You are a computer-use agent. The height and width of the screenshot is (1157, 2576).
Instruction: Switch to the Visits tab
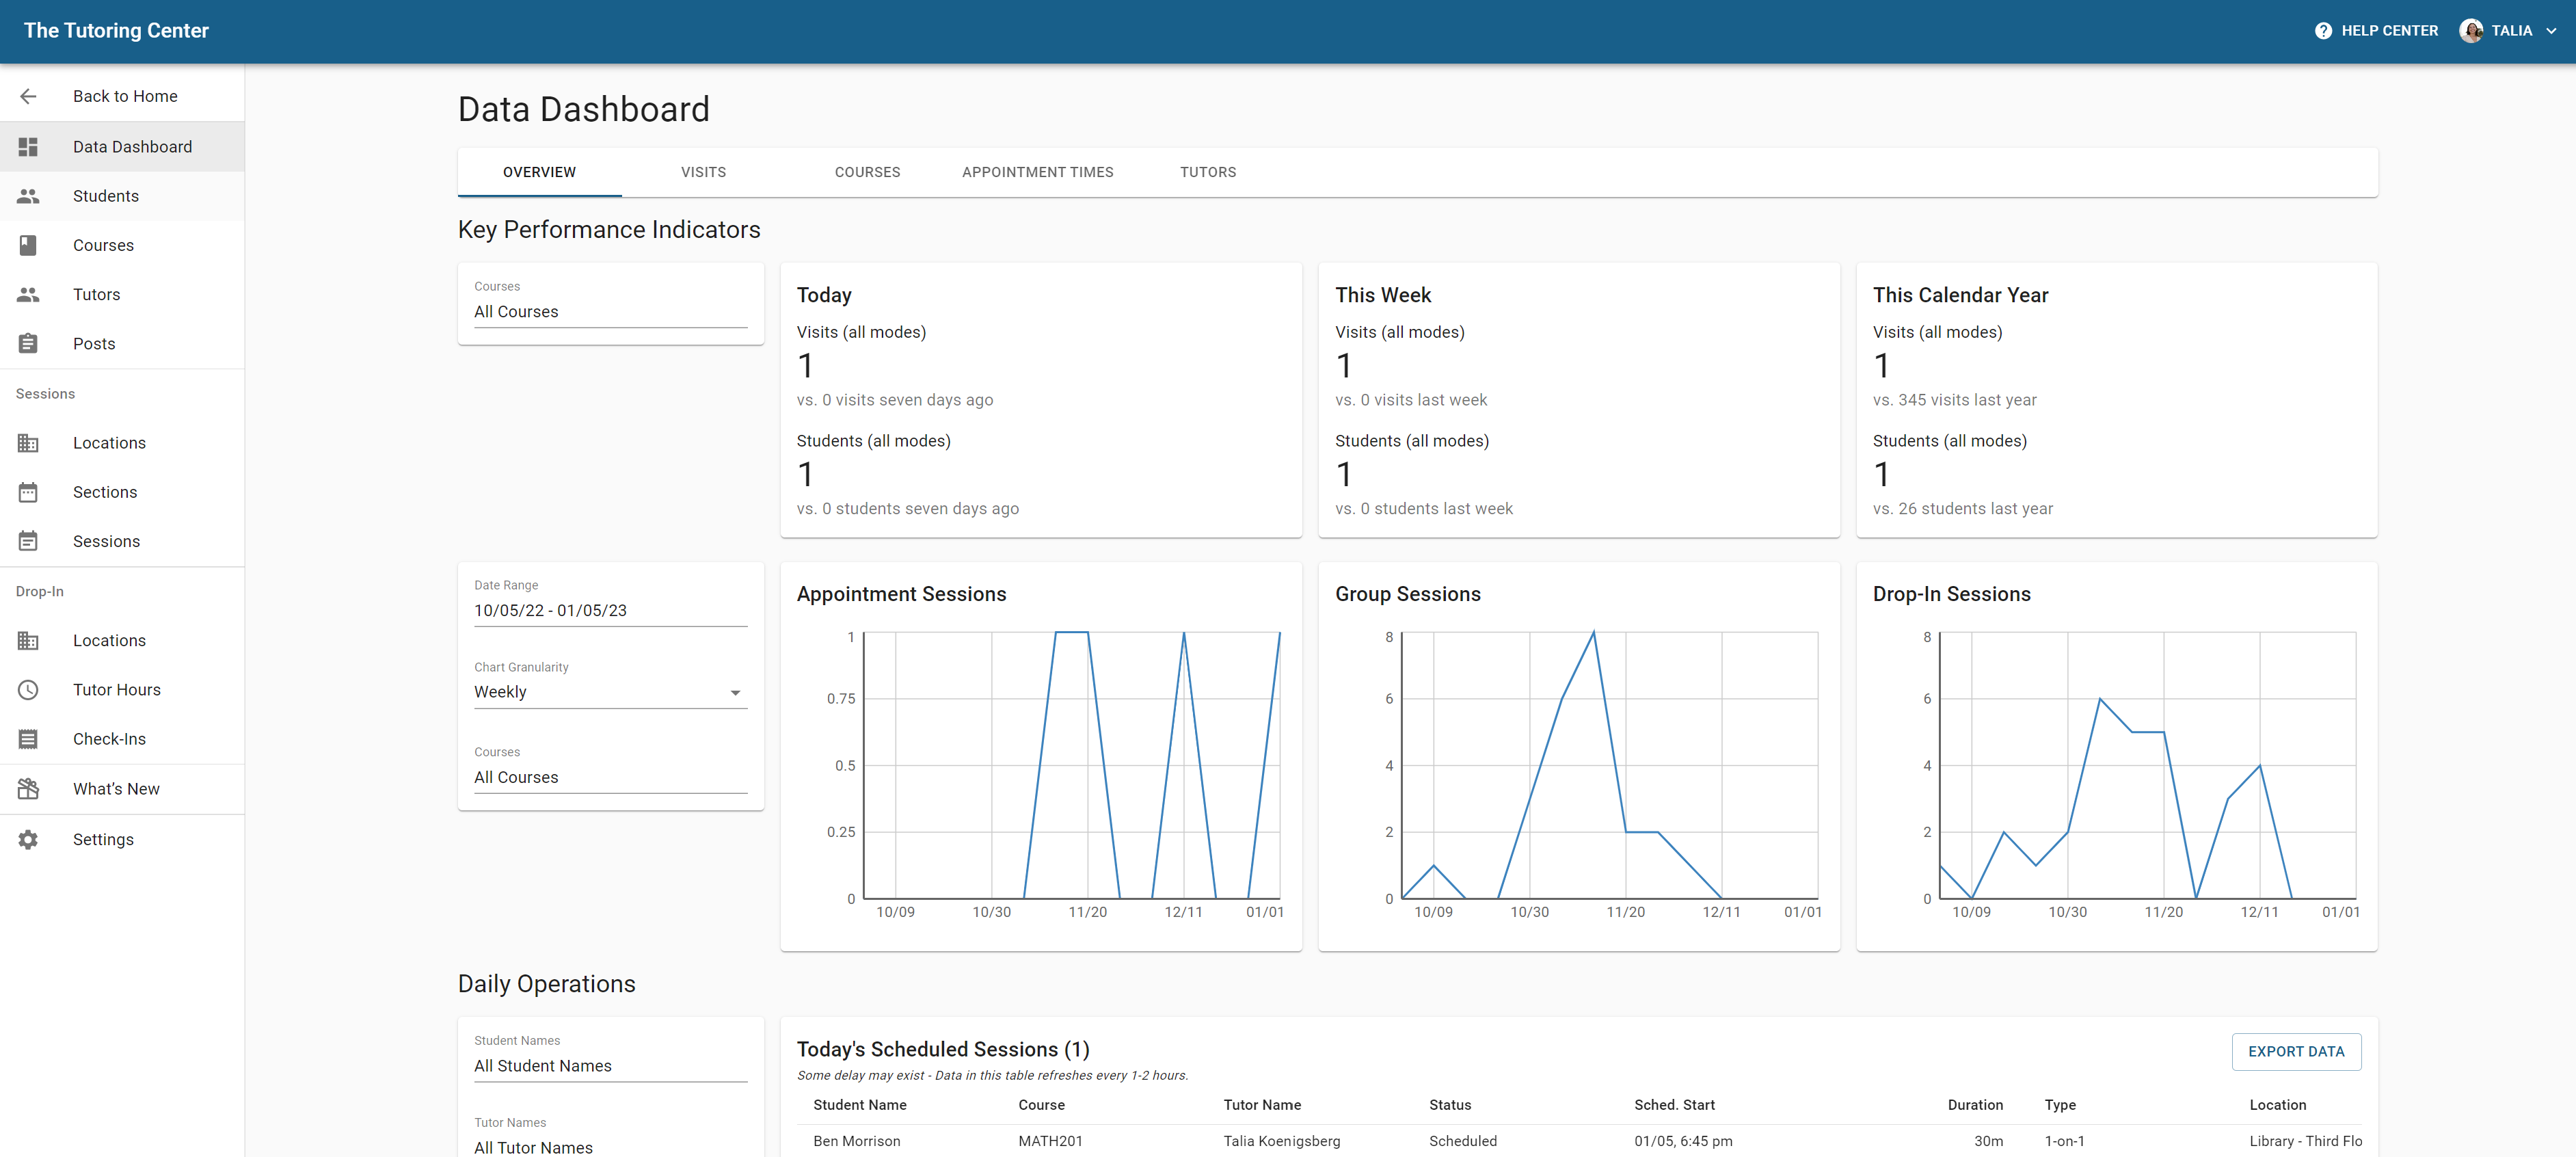point(703,172)
